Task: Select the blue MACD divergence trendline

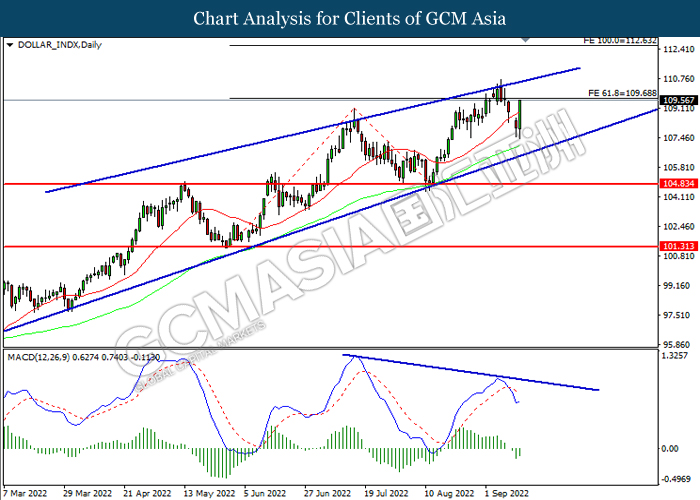Action: (471, 372)
